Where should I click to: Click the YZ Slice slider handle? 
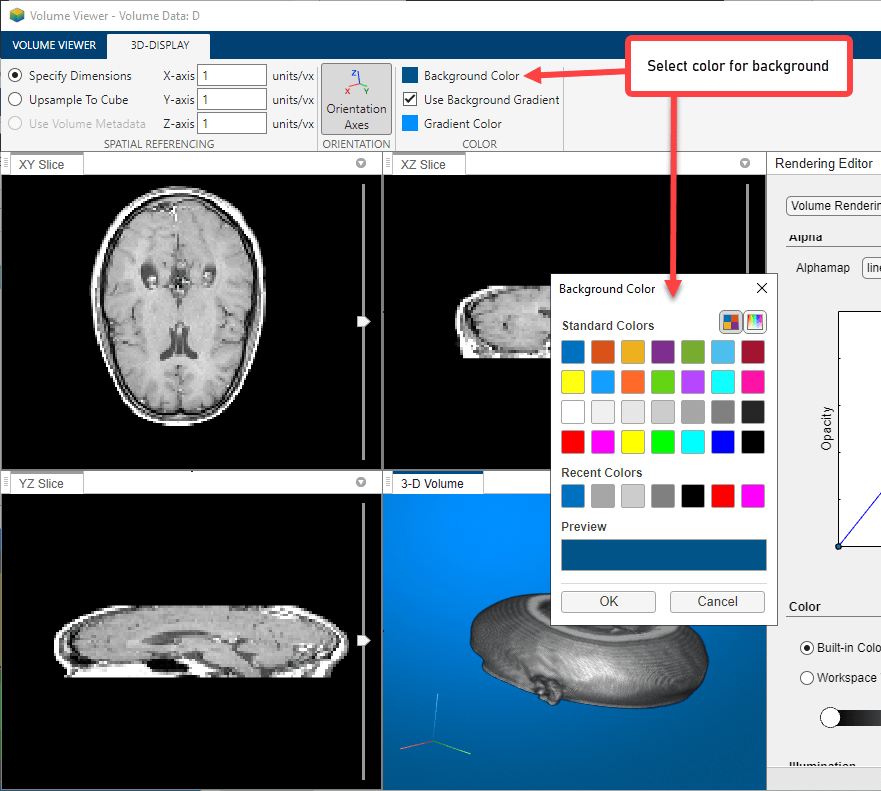[x=364, y=640]
